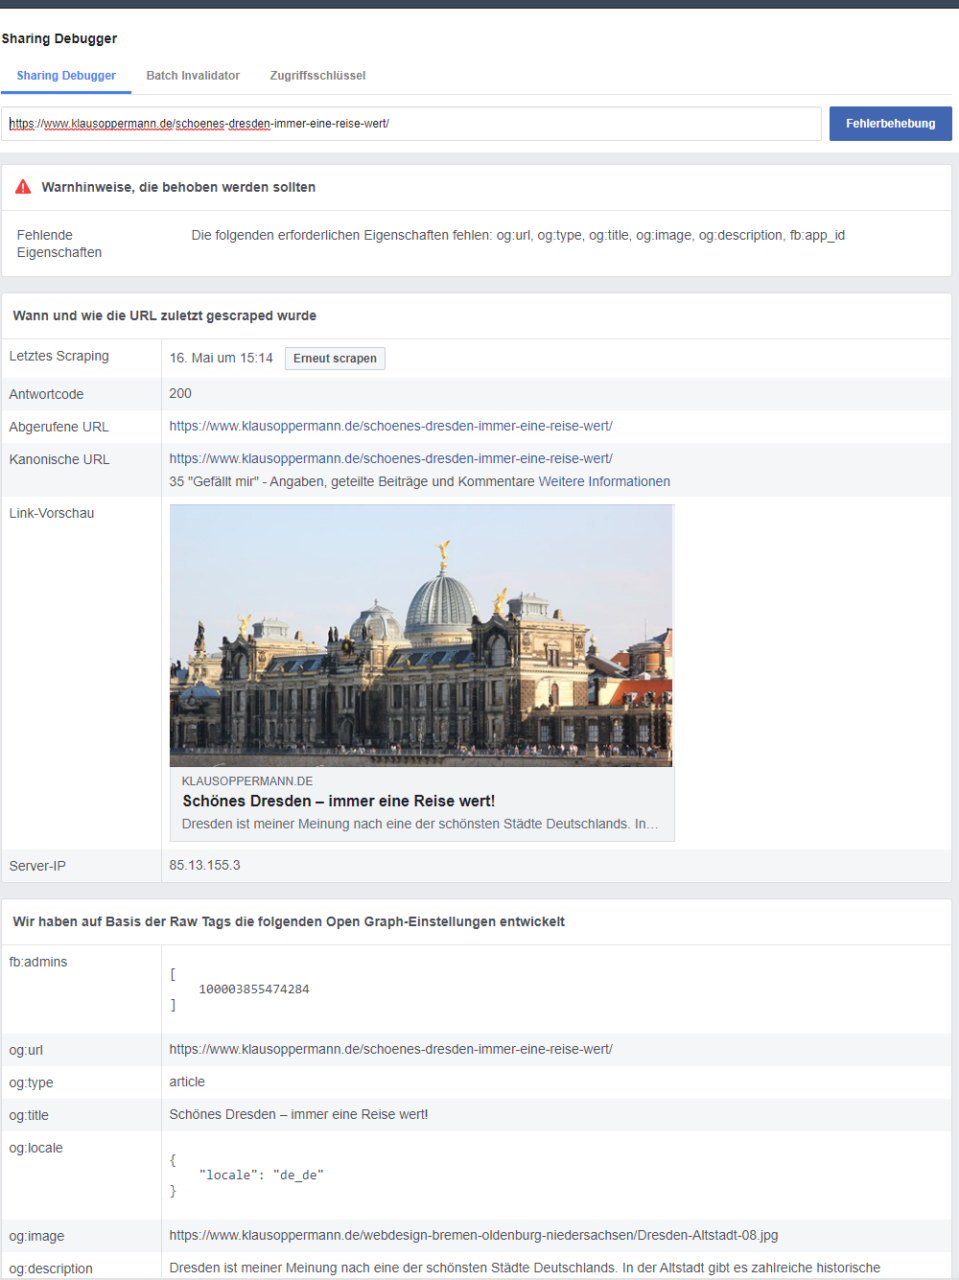Click the Fehlende Eigenschaften label

click(x=59, y=244)
